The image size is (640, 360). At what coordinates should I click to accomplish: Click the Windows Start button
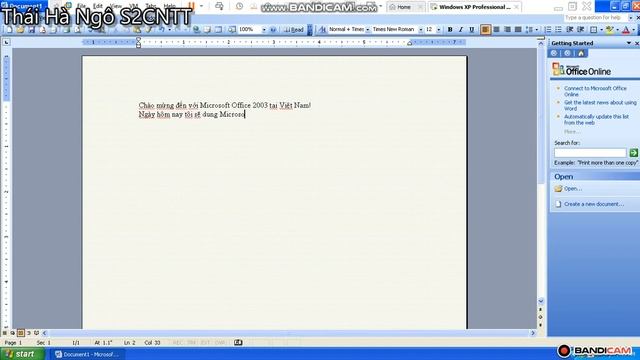pos(22,354)
